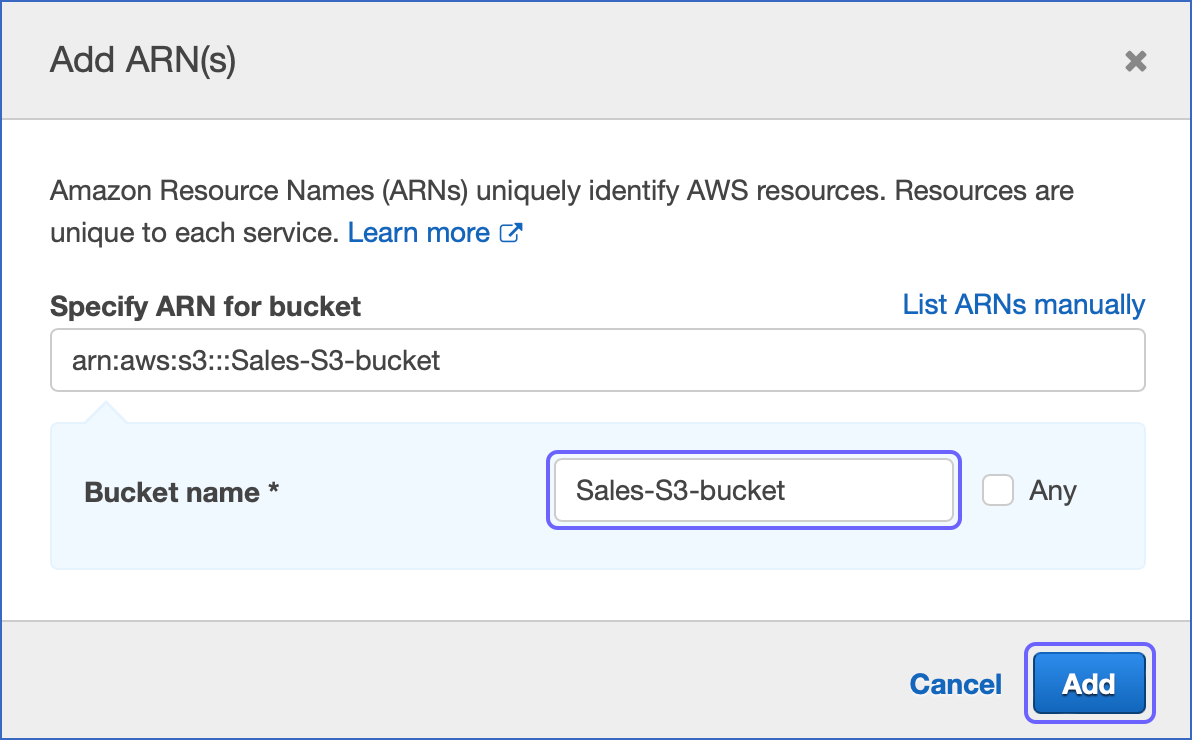Screen dimensions: 1192x740
Task: Click the external link icon beside Learn more
Action: (x=511, y=232)
